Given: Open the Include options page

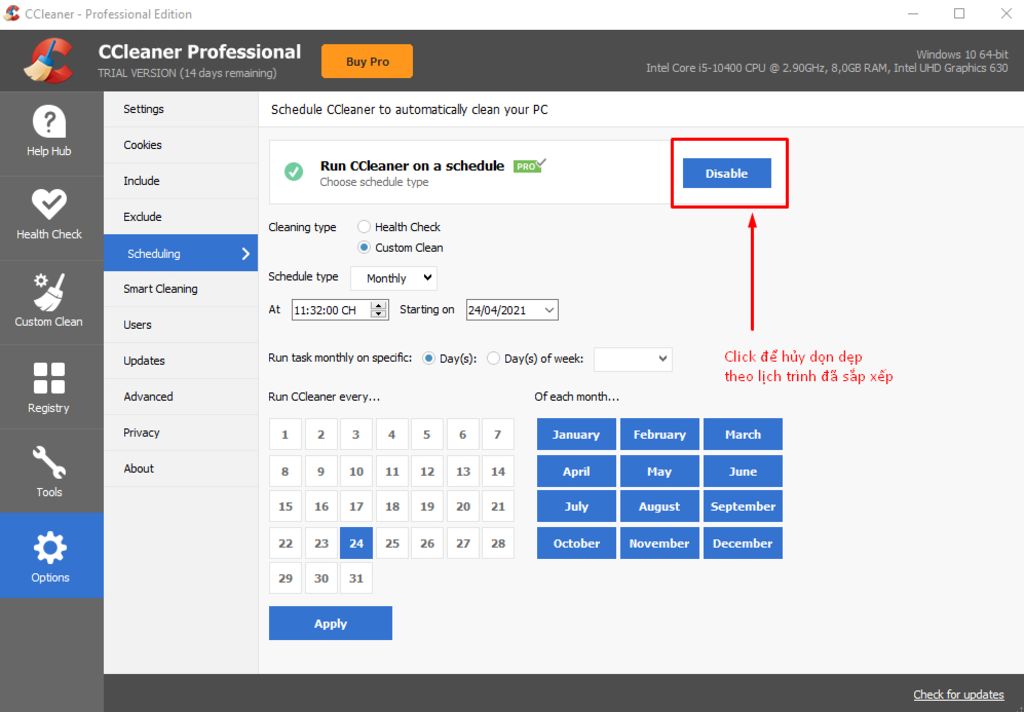Looking at the screenshot, I should coord(181,181).
